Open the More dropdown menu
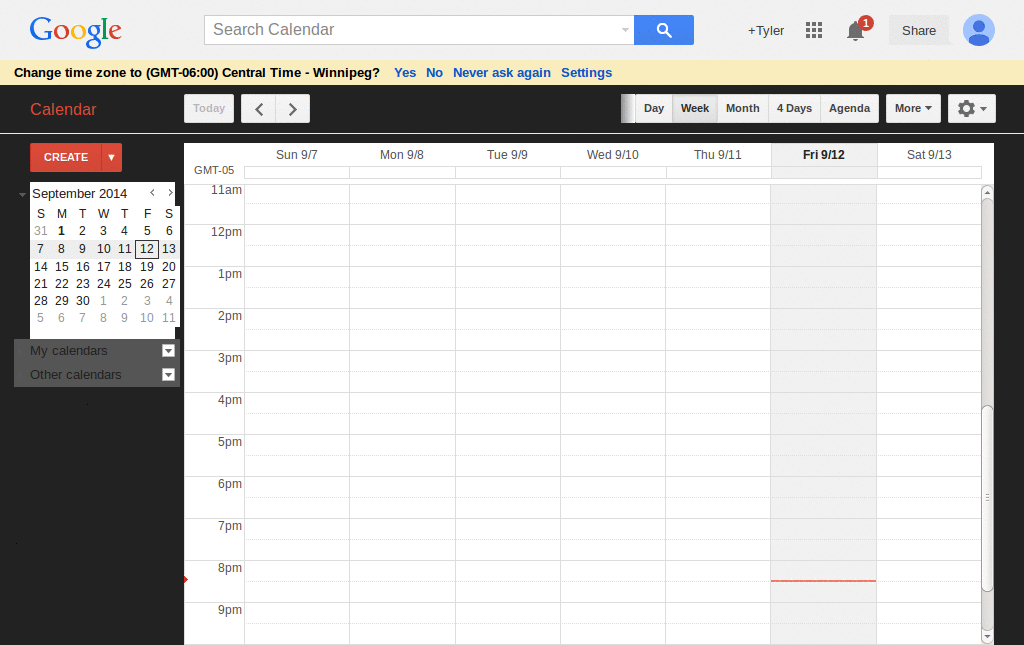Image resolution: width=1024 pixels, height=645 pixels. click(x=913, y=108)
